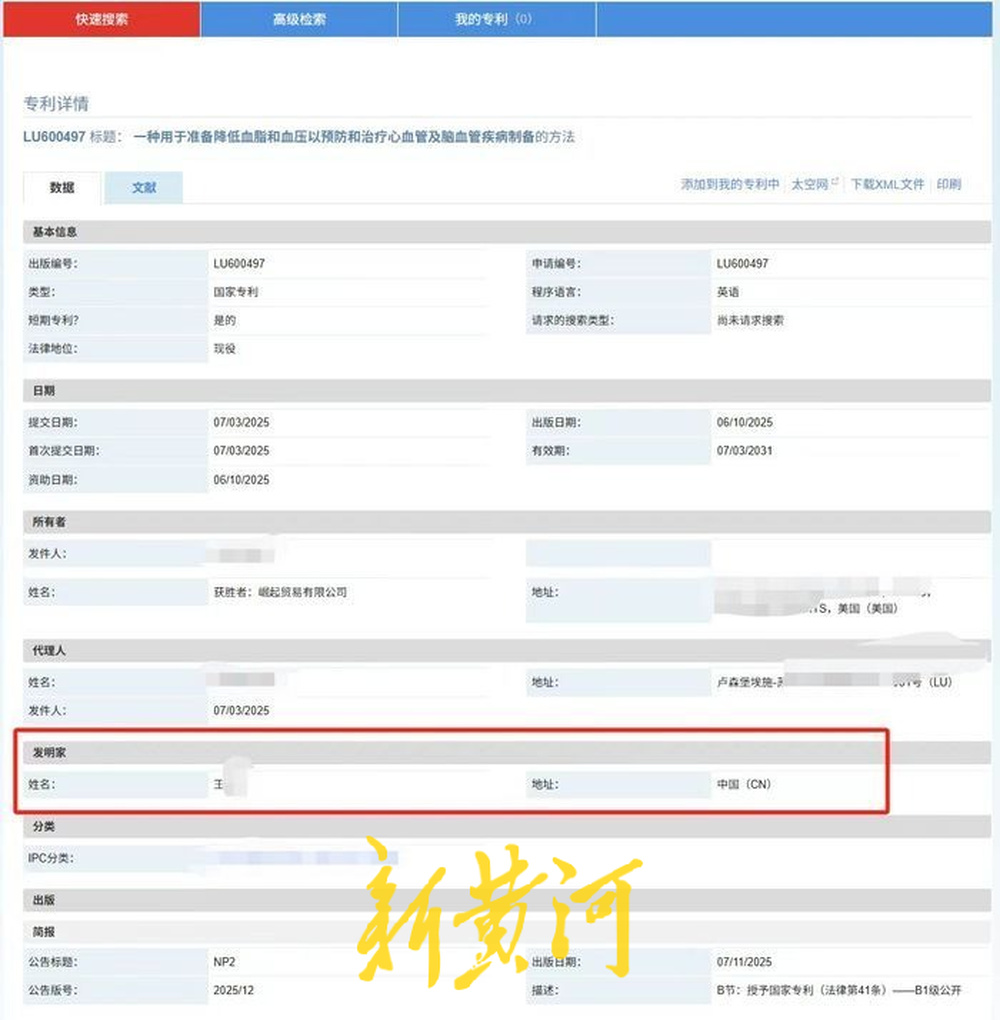1000x1020 pixels.
Task: Click 下载XML文件 link
Action: click(887, 185)
